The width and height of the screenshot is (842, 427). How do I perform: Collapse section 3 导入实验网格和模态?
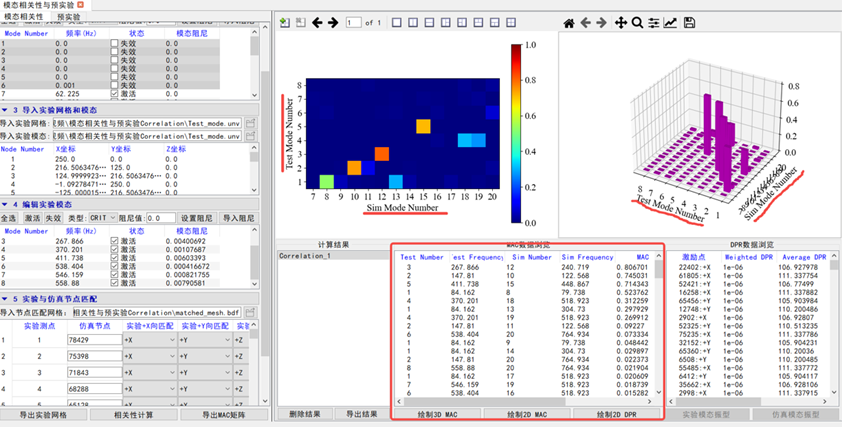pyautogui.click(x=5, y=110)
